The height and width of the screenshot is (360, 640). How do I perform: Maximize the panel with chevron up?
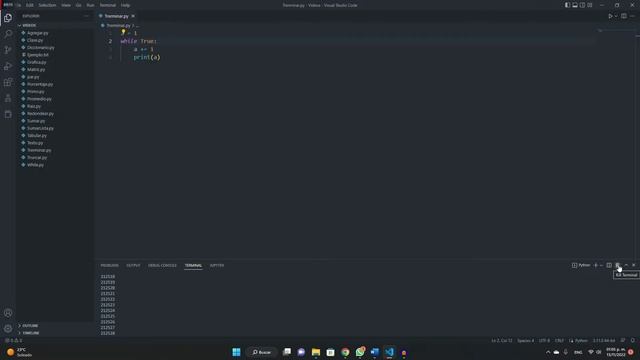point(626,265)
